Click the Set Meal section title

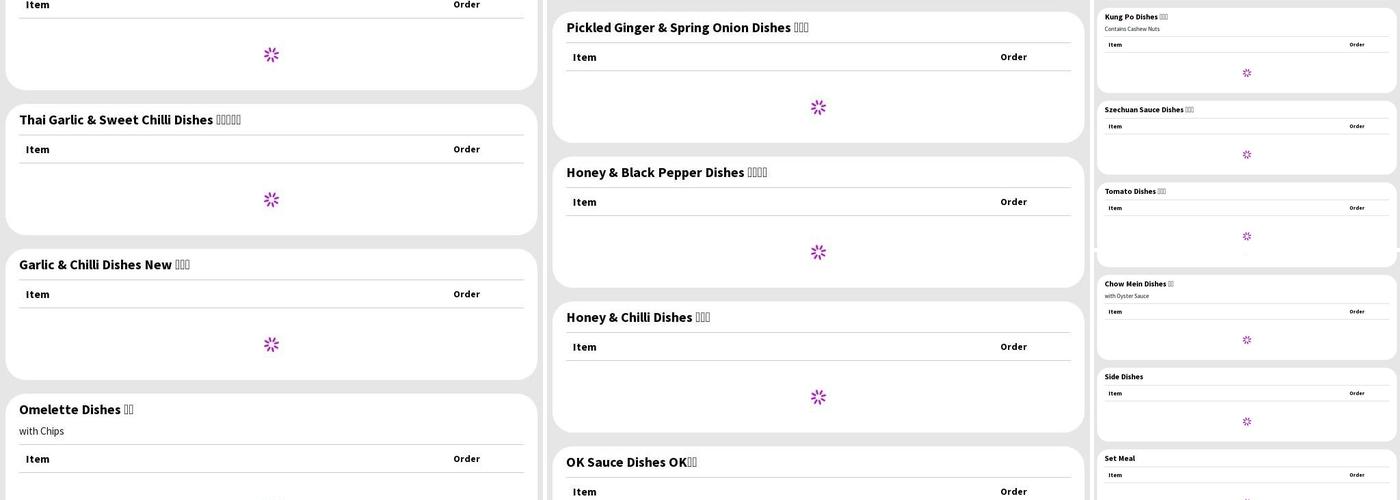[1119, 459]
